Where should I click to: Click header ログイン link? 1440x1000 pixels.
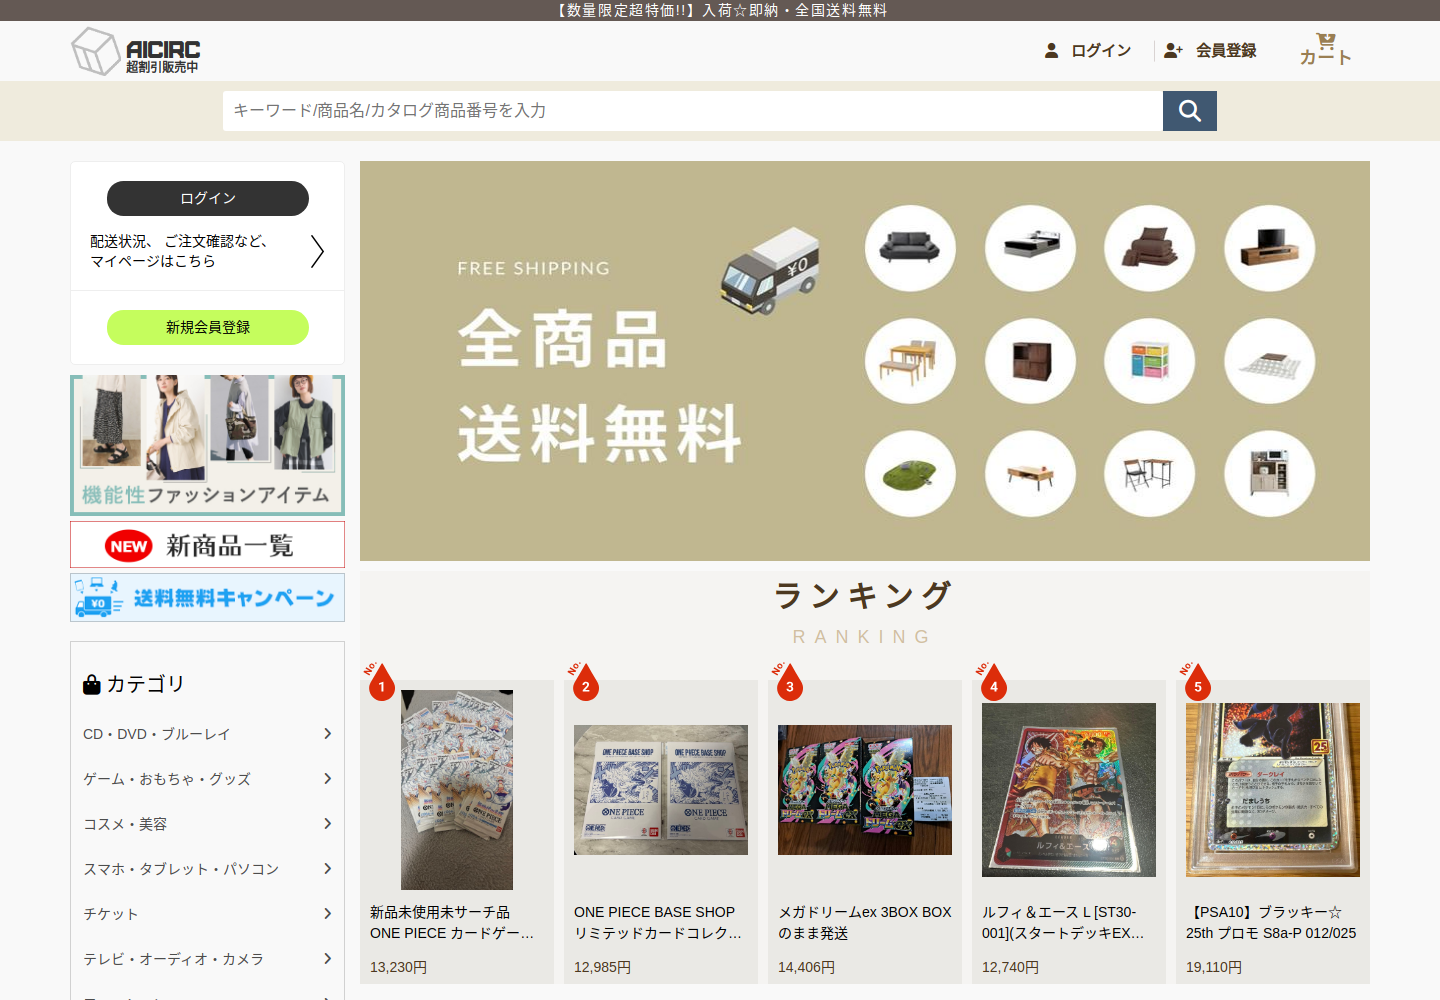[1101, 50]
